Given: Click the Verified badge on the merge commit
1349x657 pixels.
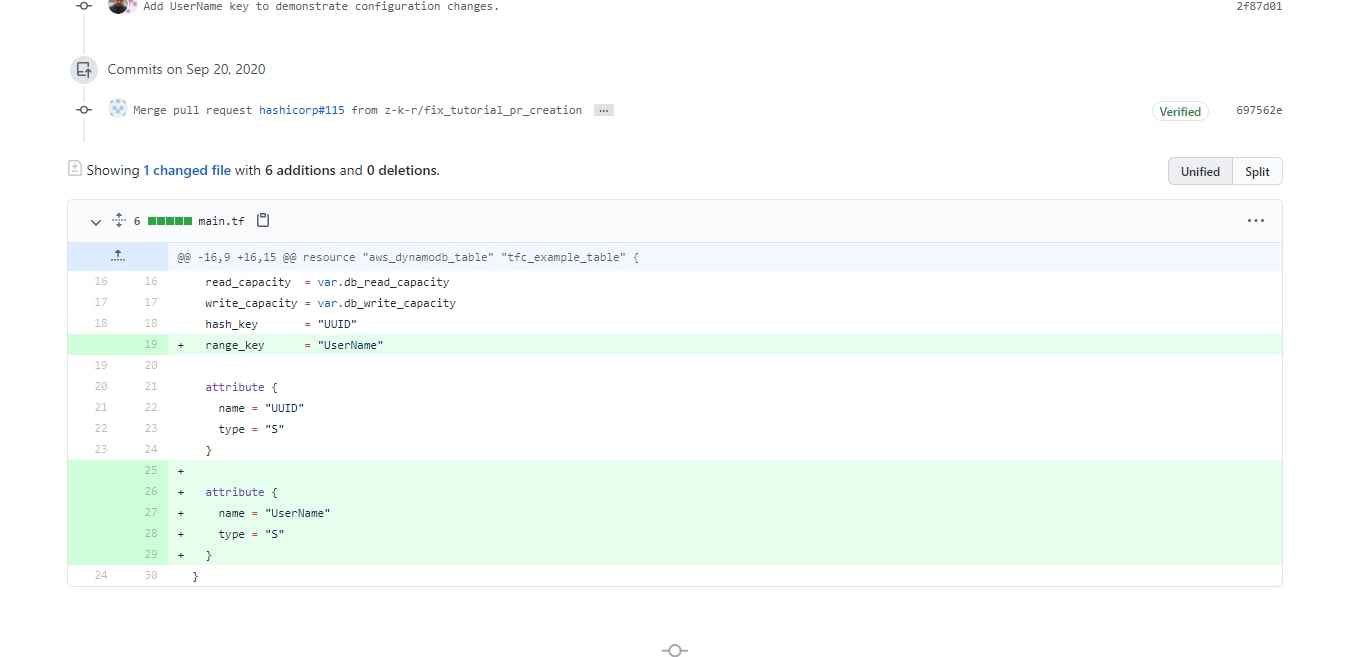Looking at the screenshot, I should click(x=1180, y=111).
